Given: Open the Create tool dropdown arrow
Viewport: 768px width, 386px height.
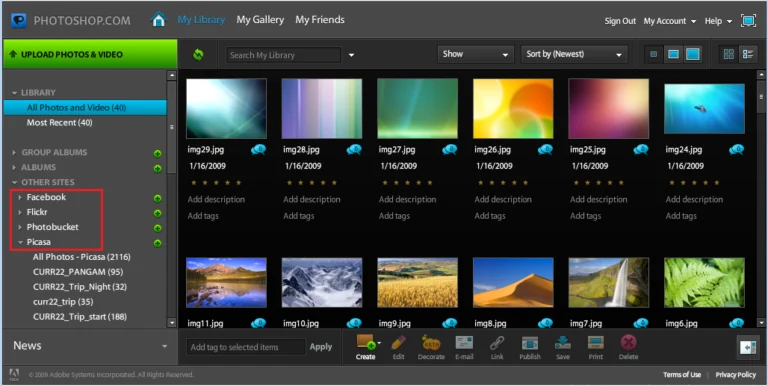Looking at the screenshot, I should click(x=379, y=342).
